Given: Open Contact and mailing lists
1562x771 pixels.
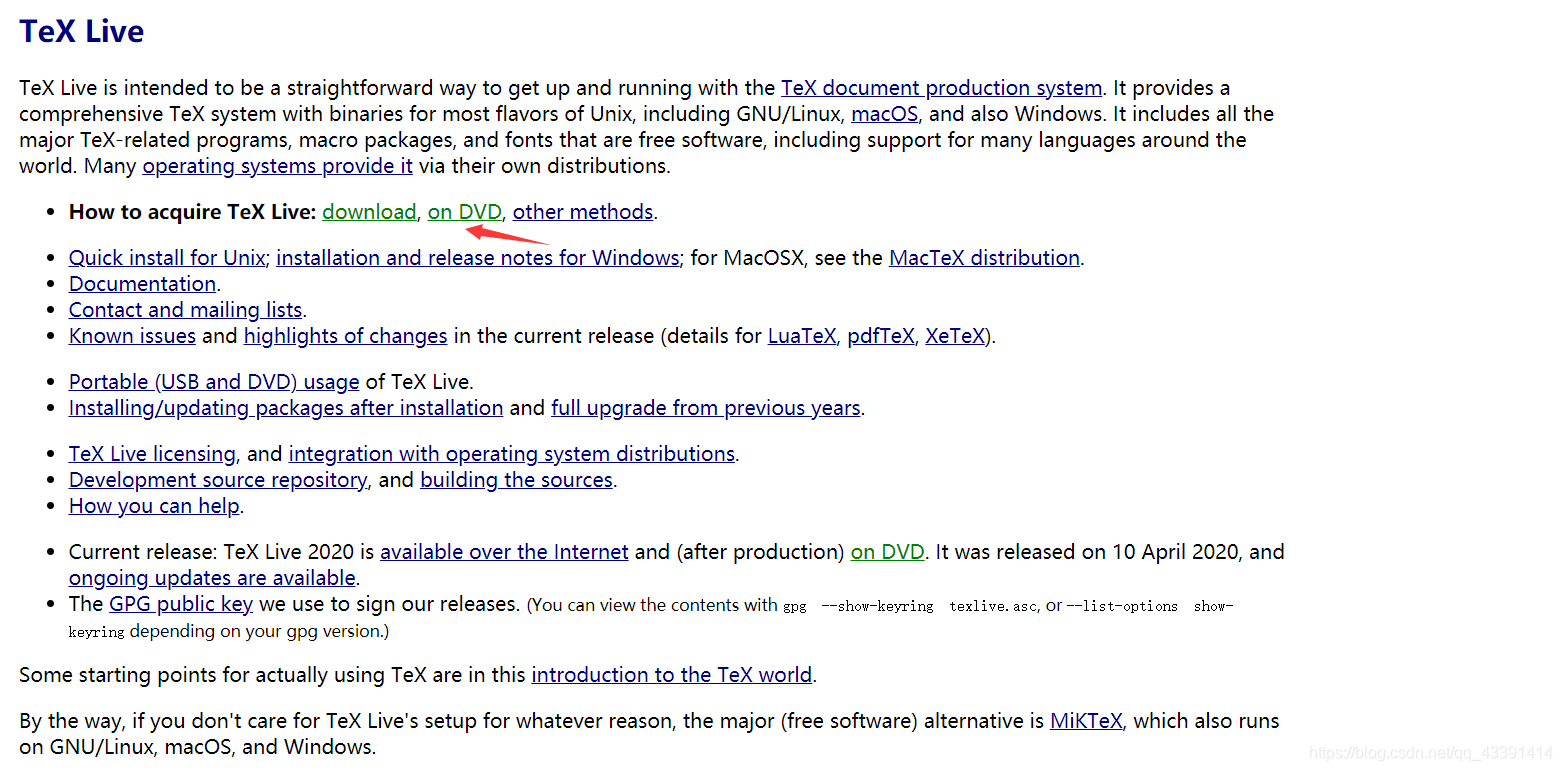Looking at the screenshot, I should [x=185, y=310].
